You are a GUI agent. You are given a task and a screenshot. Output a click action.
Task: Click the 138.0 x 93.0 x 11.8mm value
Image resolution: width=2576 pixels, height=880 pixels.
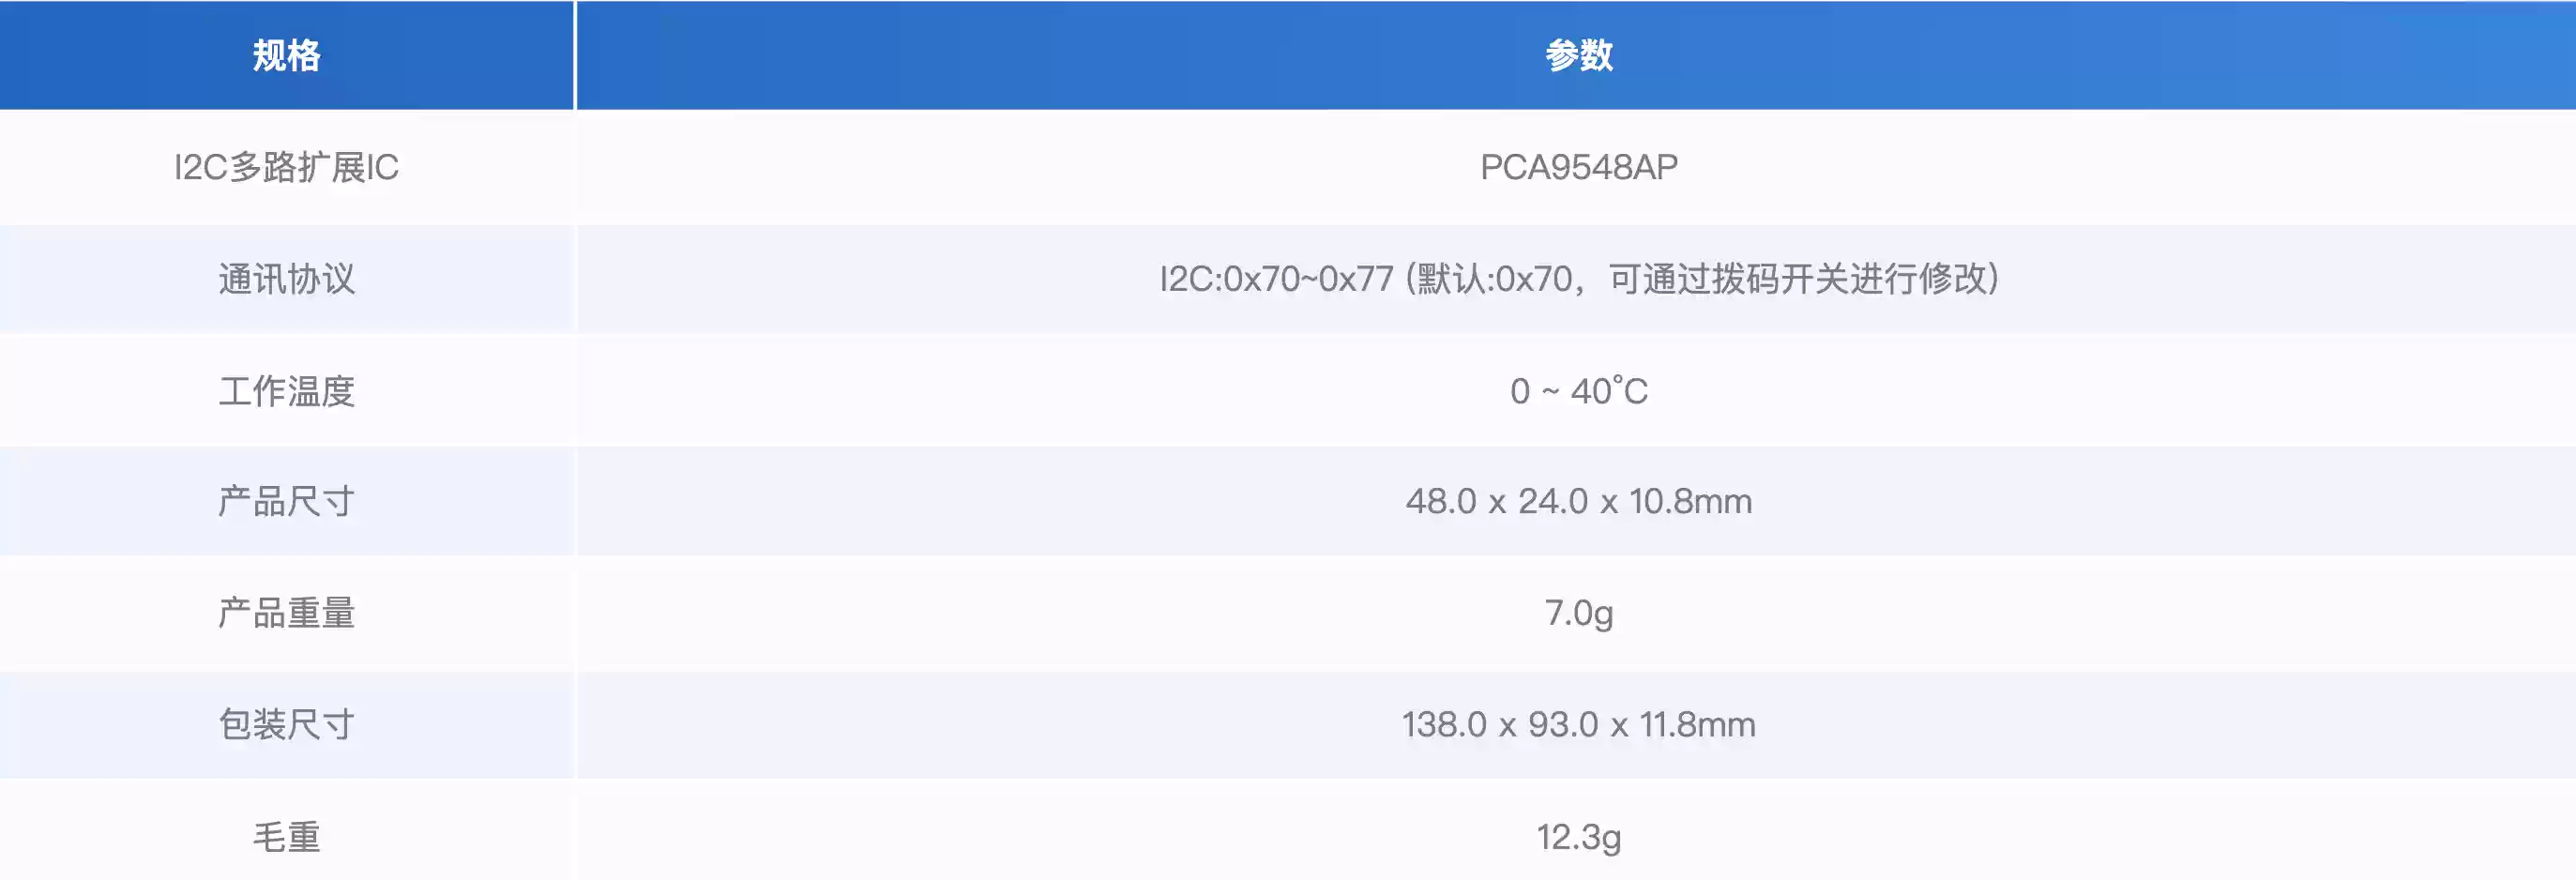1578,725
